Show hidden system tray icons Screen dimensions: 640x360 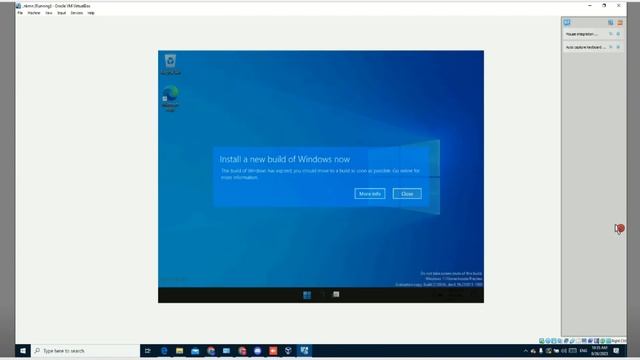tap(525, 351)
